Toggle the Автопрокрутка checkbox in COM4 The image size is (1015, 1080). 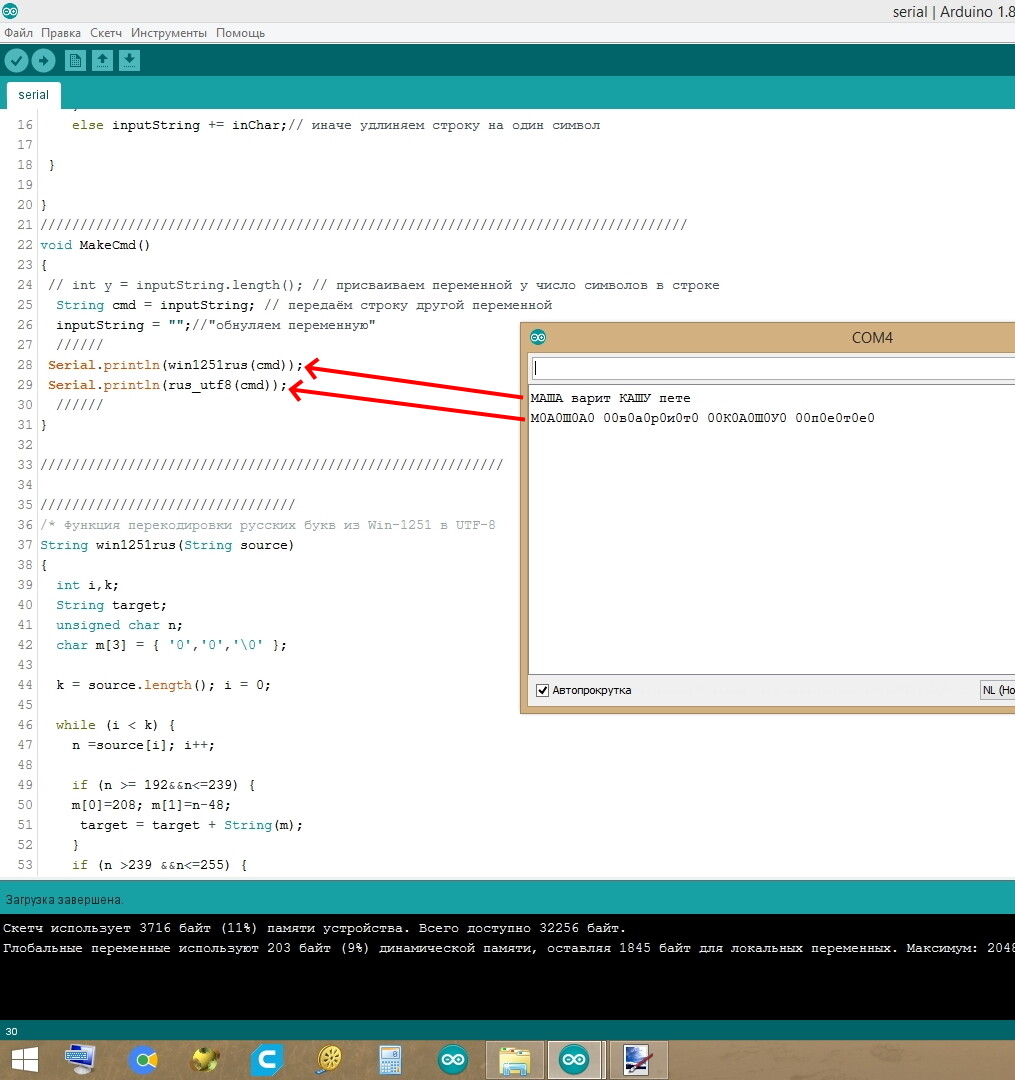tap(543, 690)
